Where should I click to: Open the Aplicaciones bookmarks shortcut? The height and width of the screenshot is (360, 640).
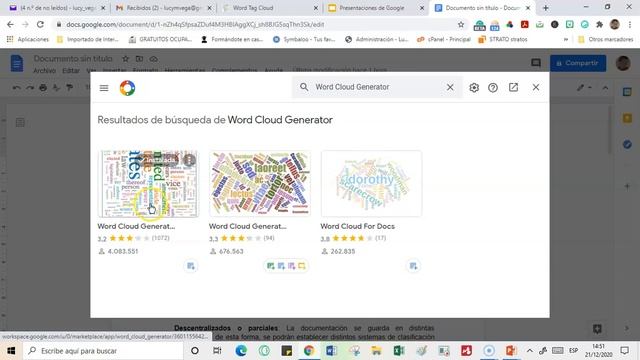click(28, 39)
